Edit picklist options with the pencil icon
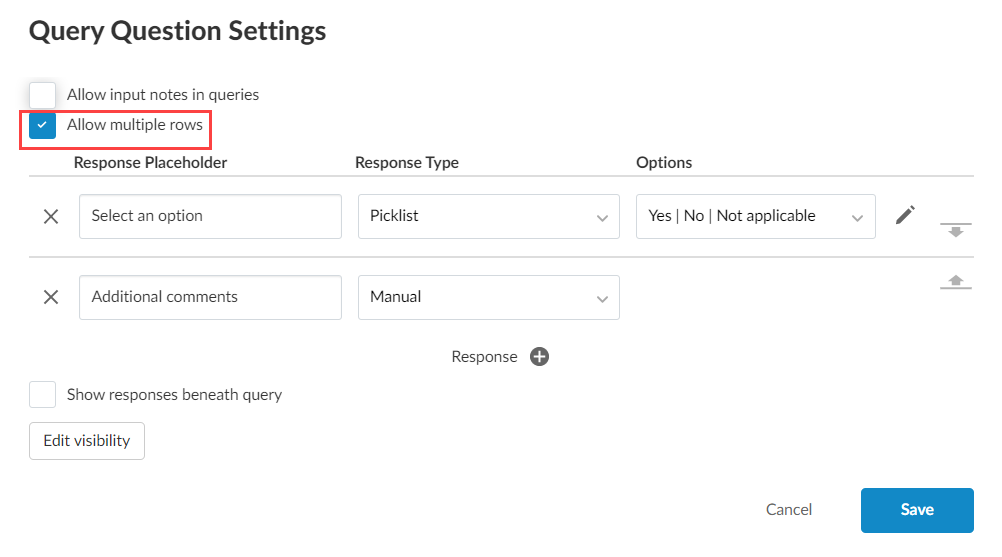This screenshot has height=557, width=1002. (905, 215)
